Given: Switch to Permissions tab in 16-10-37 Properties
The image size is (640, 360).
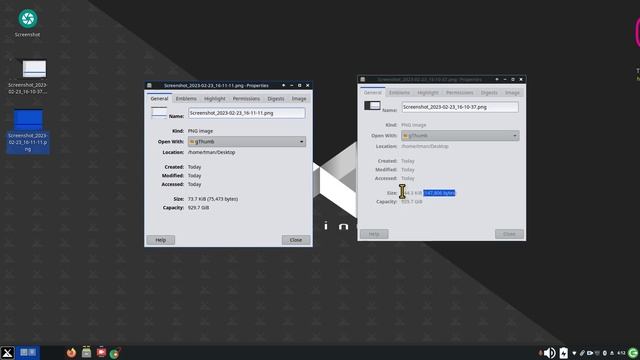Looking at the screenshot, I should pos(460,93).
